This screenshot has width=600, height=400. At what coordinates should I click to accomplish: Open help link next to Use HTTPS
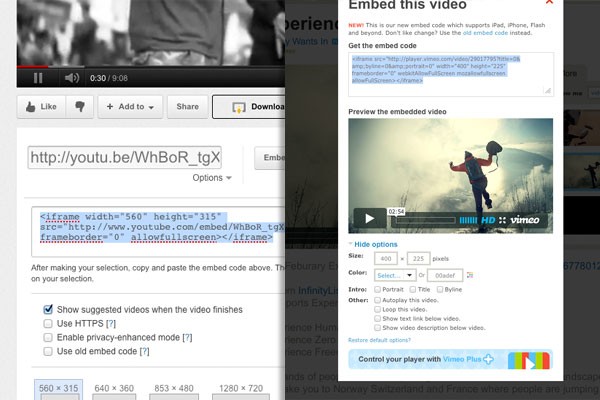[111, 324]
